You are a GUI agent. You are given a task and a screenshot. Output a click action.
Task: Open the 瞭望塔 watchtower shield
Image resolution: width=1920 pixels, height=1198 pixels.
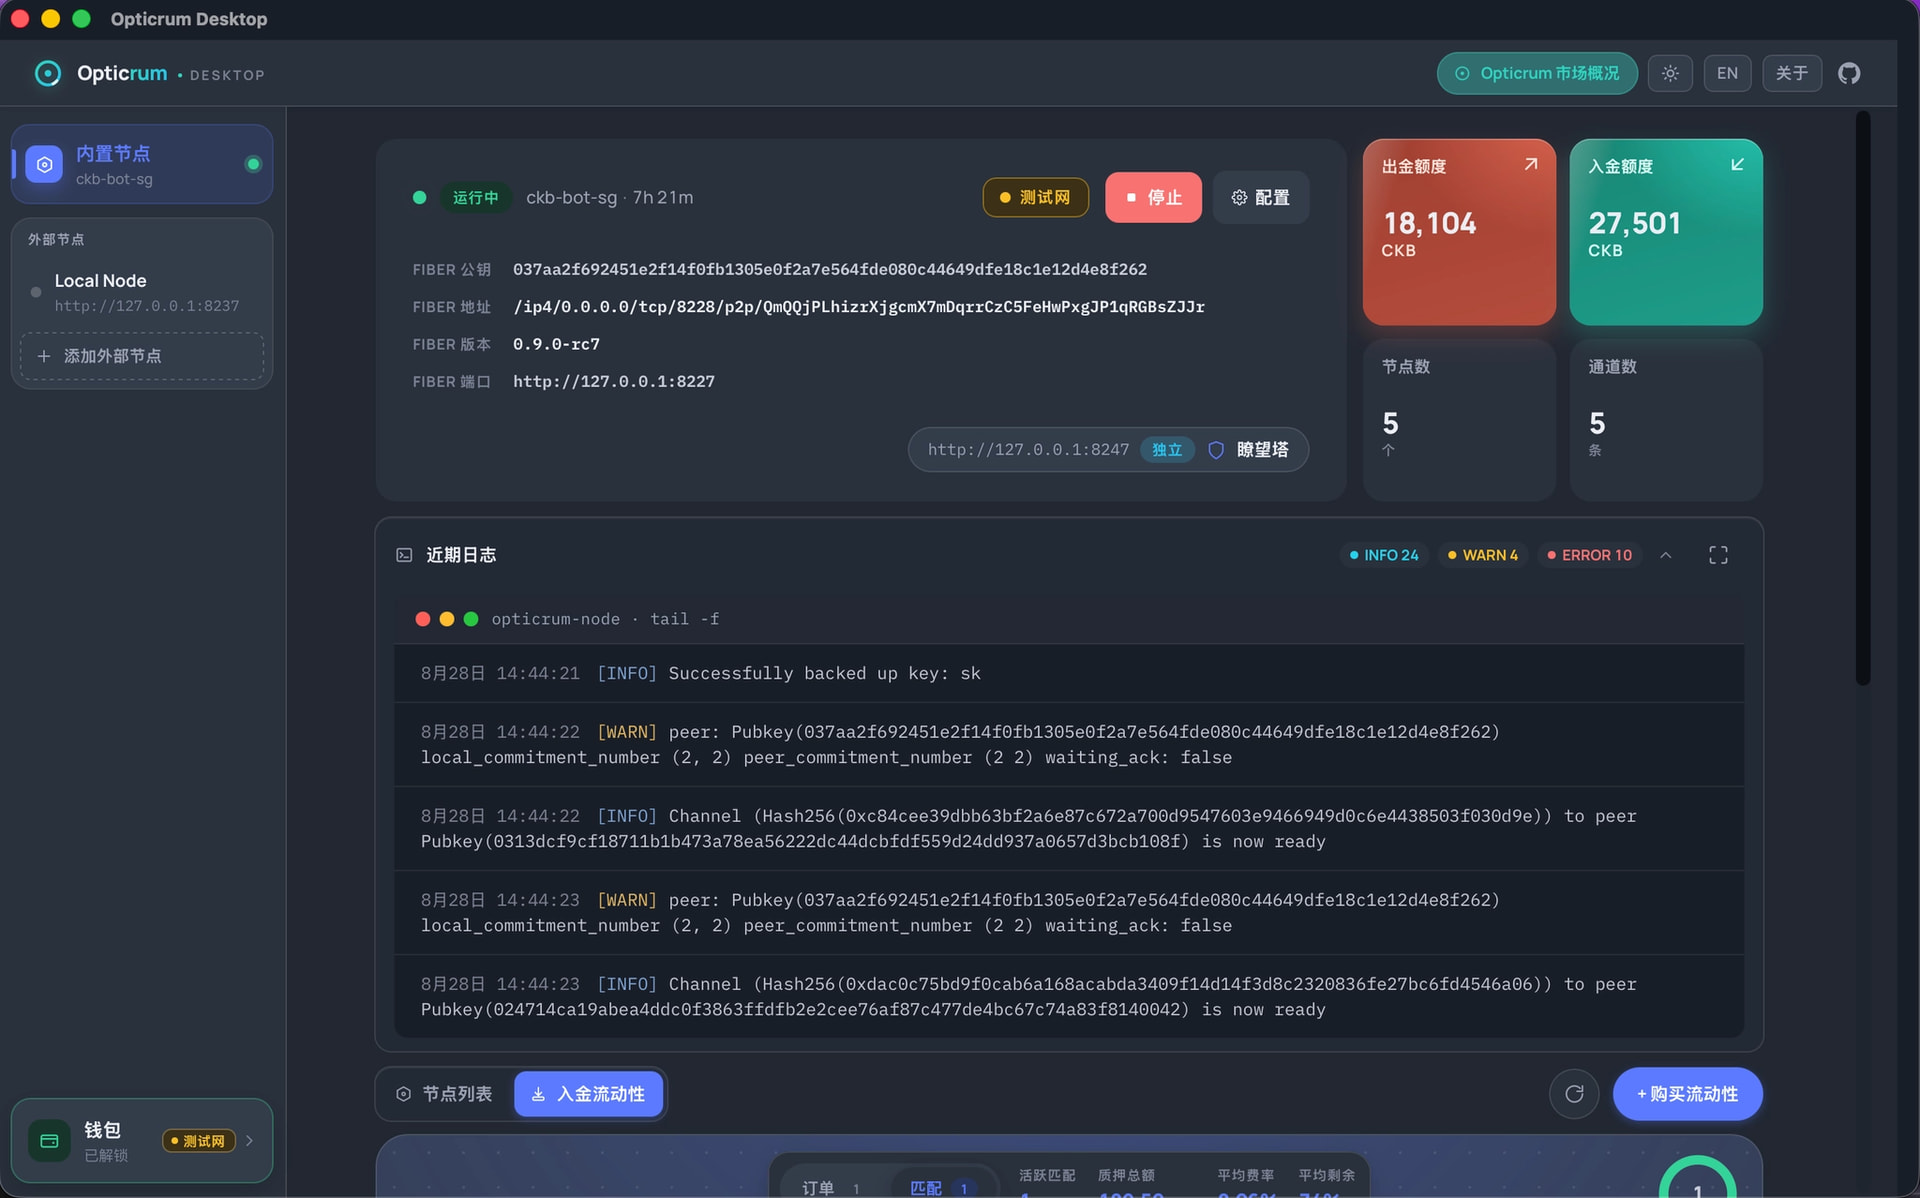pyautogui.click(x=1248, y=450)
